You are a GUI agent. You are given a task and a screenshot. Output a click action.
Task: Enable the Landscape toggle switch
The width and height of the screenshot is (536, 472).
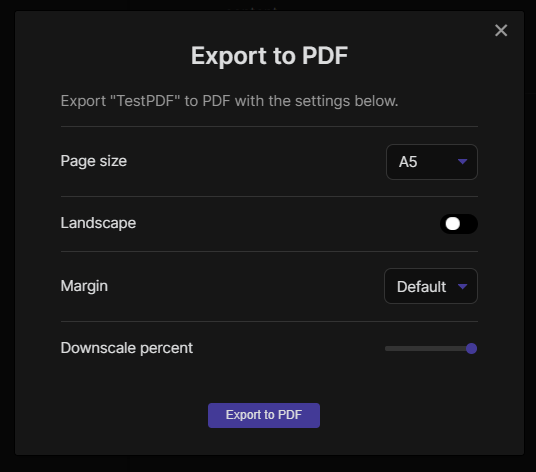tap(459, 224)
